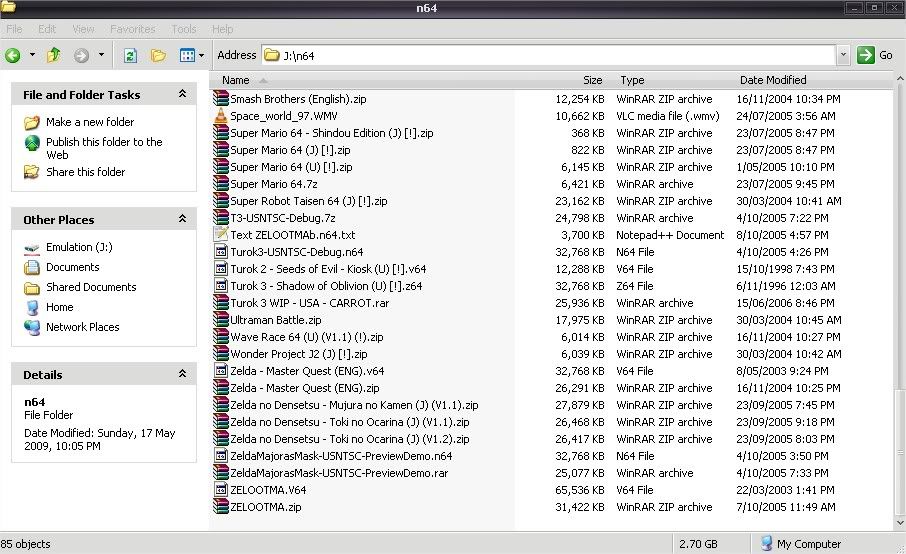The image size is (906, 554).
Task: Click Share this folder link
Action: [x=86, y=172]
